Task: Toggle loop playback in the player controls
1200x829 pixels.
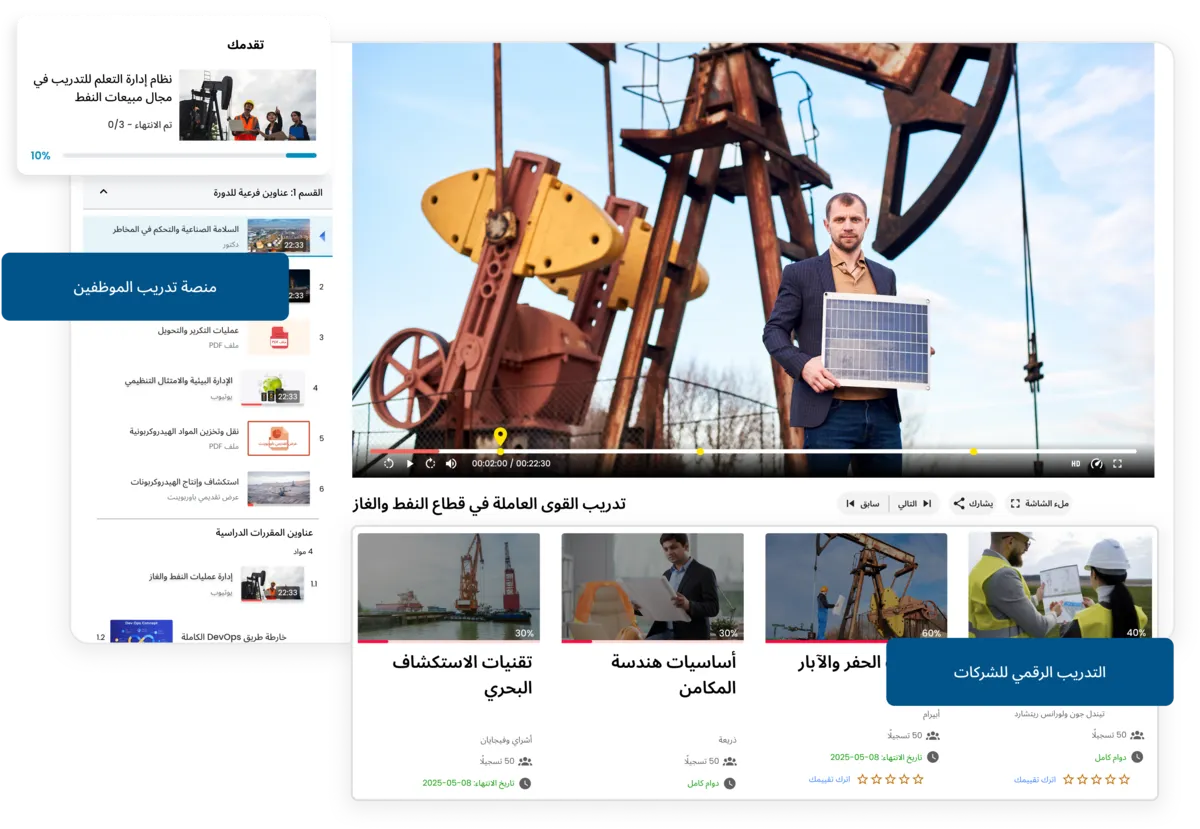Action: [430, 463]
